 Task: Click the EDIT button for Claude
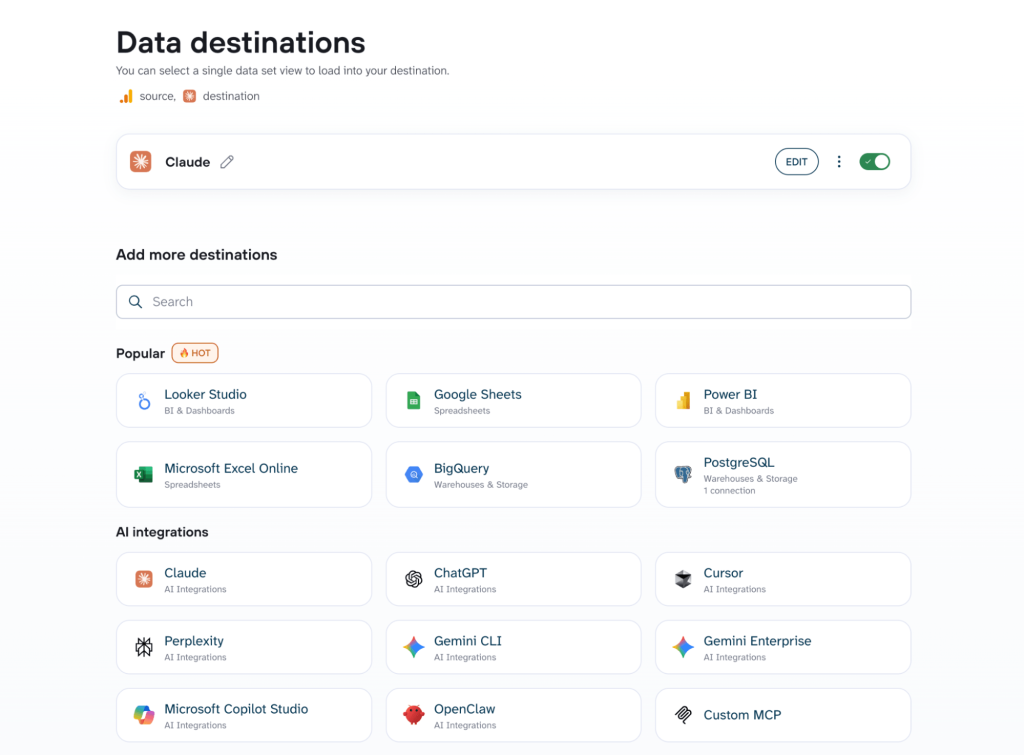pyautogui.click(x=796, y=162)
